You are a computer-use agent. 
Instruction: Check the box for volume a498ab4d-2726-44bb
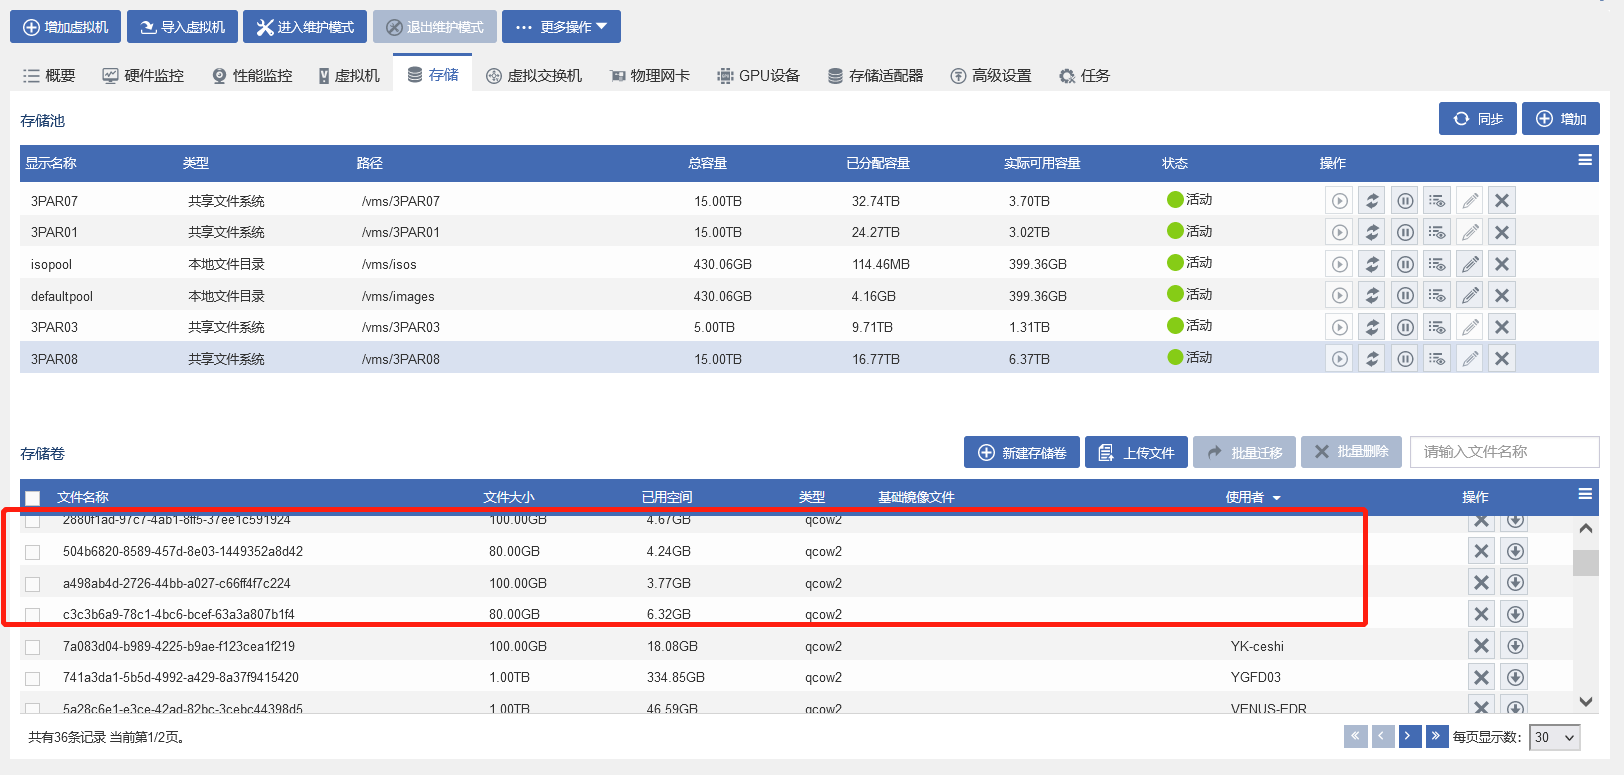[x=33, y=584]
